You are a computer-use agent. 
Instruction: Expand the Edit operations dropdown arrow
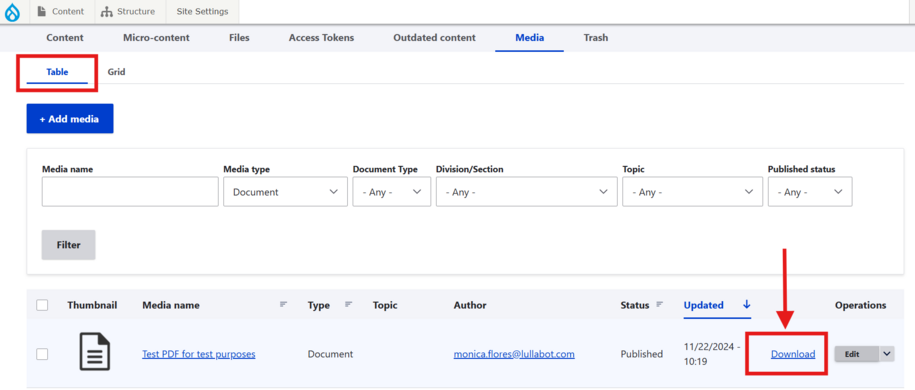point(887,354)
